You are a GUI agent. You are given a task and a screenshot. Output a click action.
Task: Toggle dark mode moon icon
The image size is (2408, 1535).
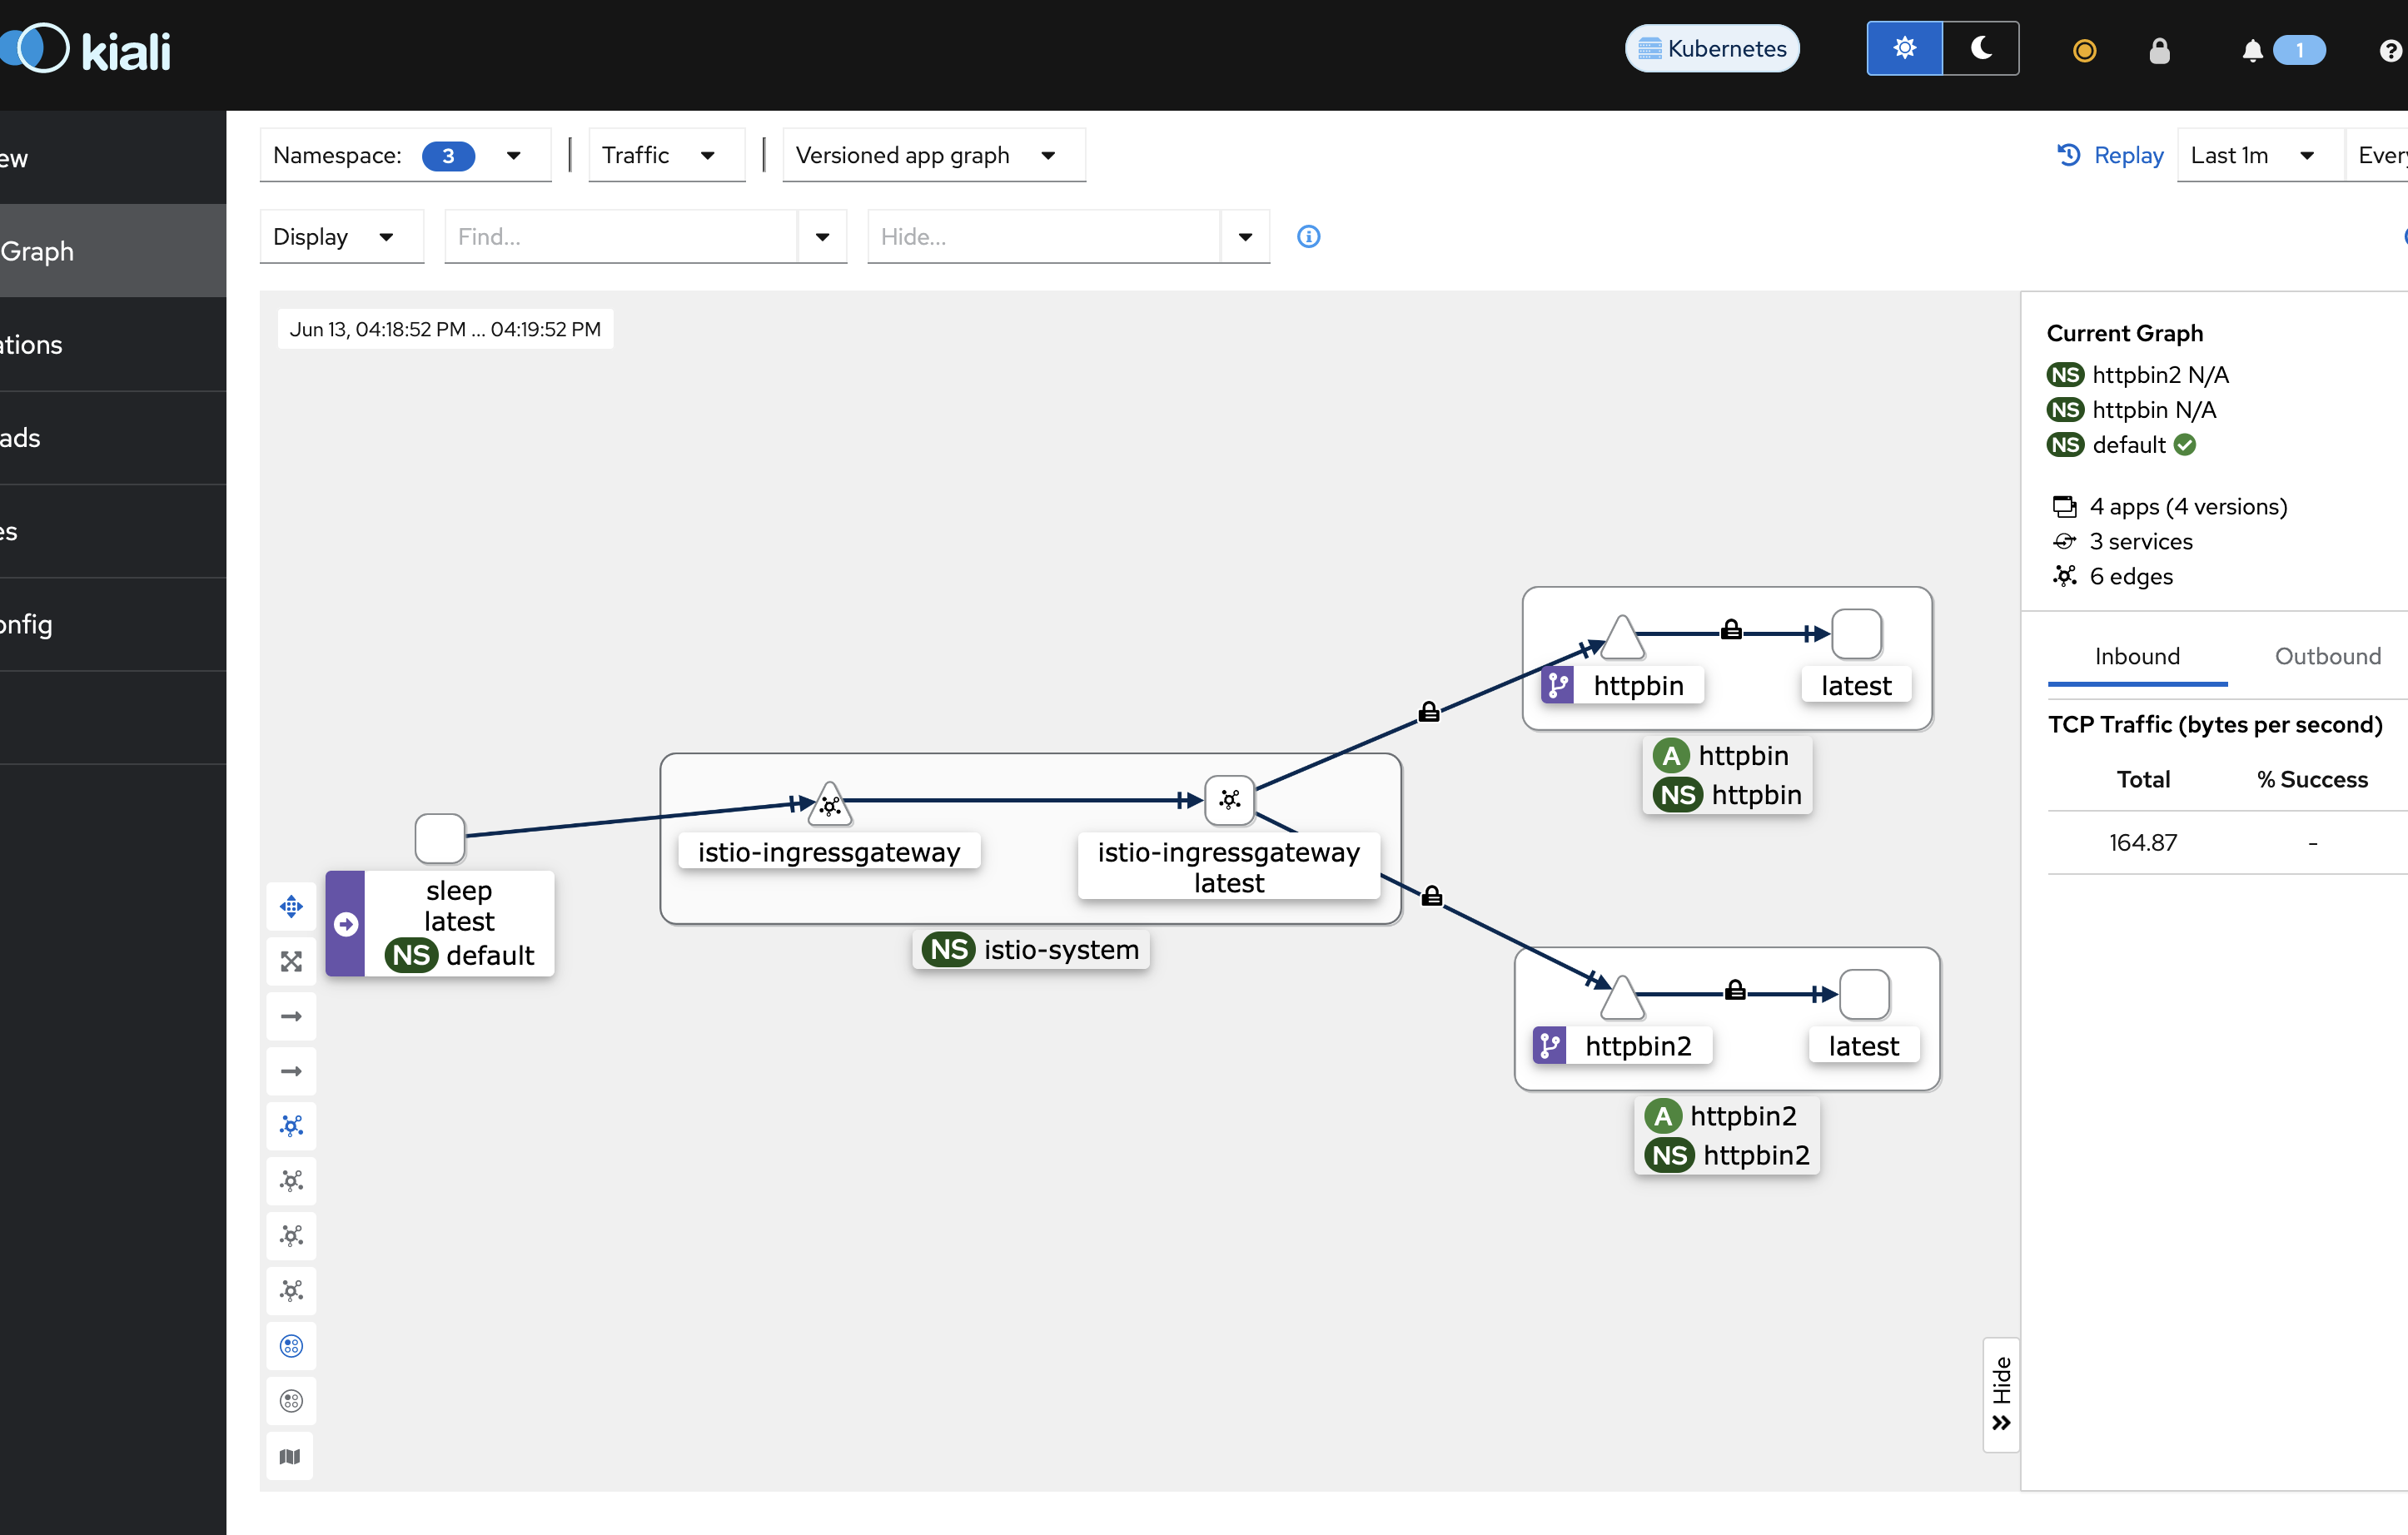(1982, 49)
